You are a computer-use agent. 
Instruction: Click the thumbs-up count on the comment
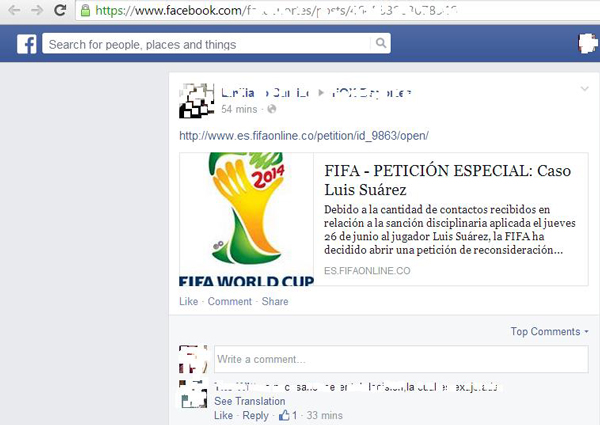[x=288, y=415]
